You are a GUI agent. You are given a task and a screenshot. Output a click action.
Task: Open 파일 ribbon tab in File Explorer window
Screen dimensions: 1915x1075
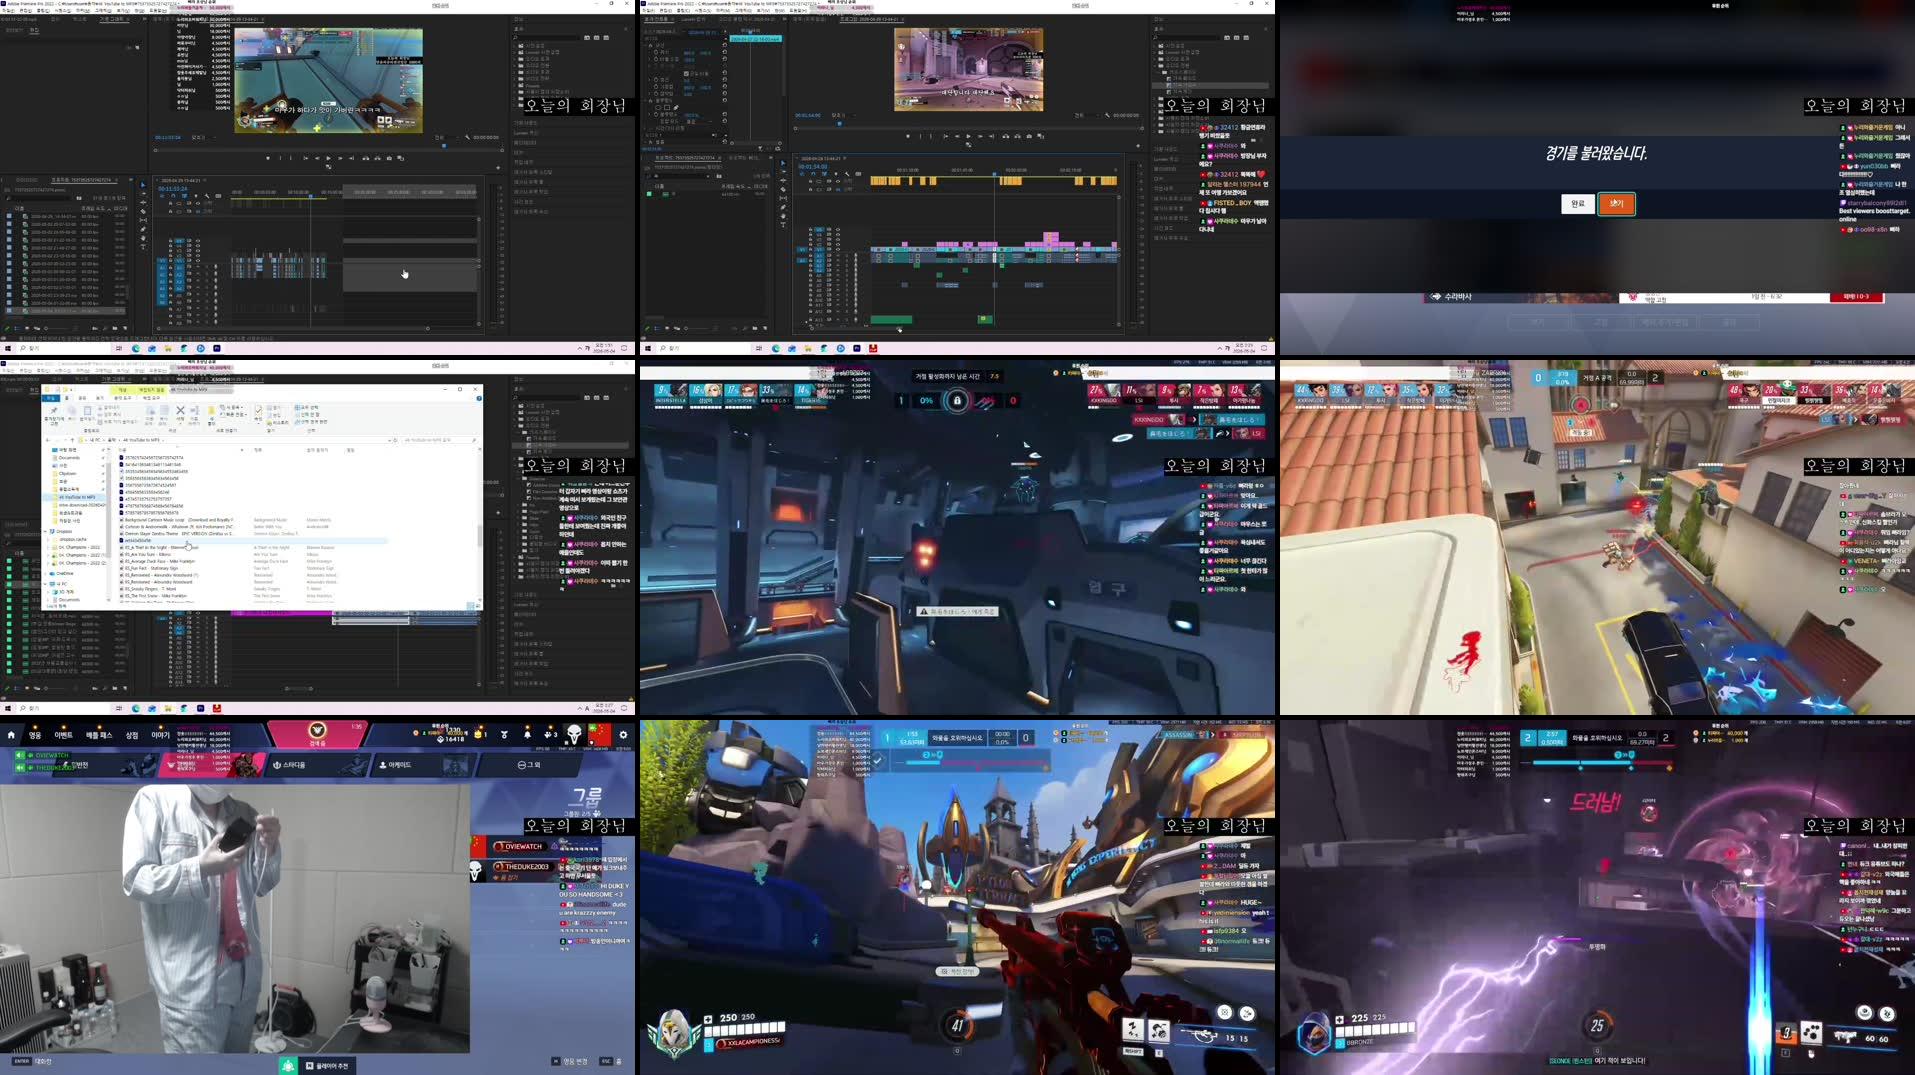pyautogui.click(x=50, y=398)
